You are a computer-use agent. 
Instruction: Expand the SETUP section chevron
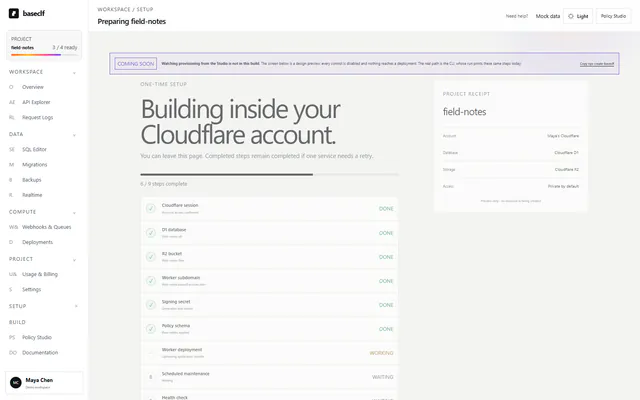coord(76,306)
